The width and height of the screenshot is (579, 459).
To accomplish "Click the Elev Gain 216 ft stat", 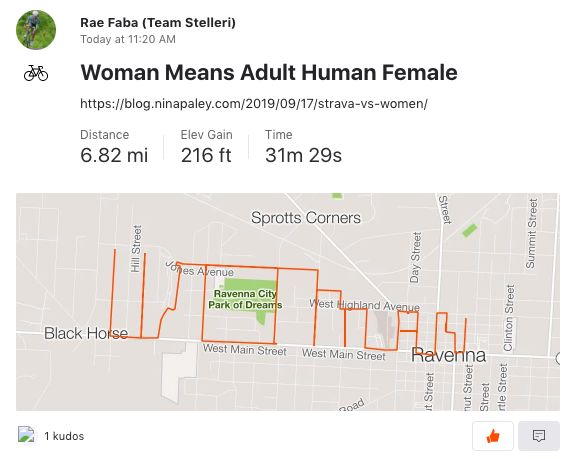I will click(206, 147).
